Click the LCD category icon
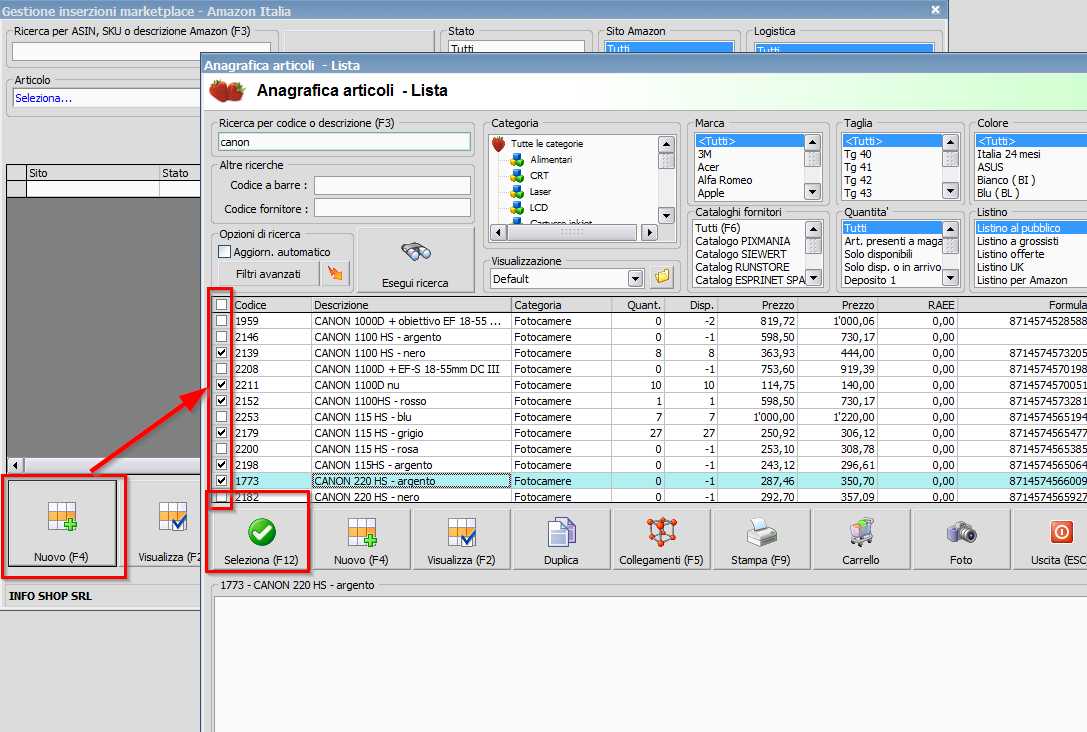1087x732 pixels. (517, 207)
